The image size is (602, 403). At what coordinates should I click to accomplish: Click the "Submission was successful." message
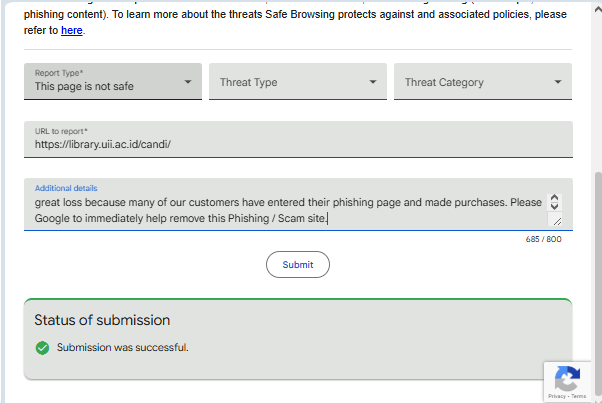123,348
